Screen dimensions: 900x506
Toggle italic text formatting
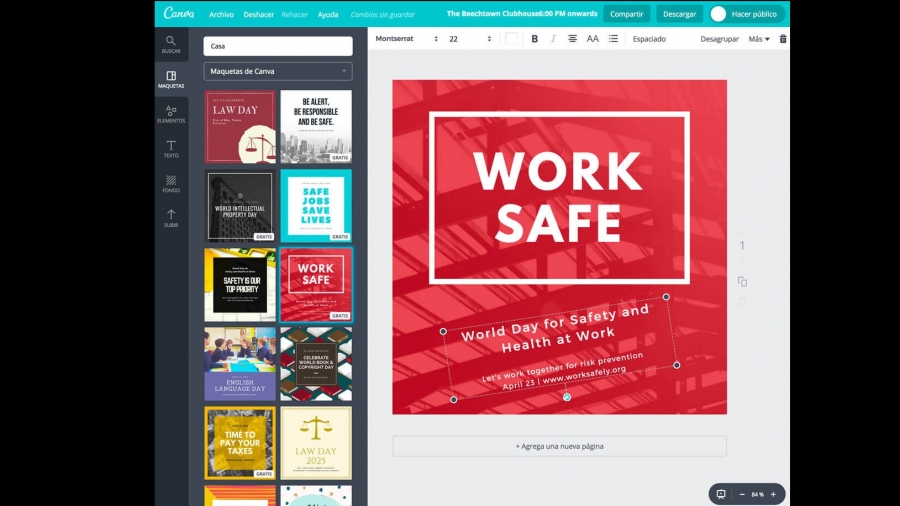tap(553, 39)
